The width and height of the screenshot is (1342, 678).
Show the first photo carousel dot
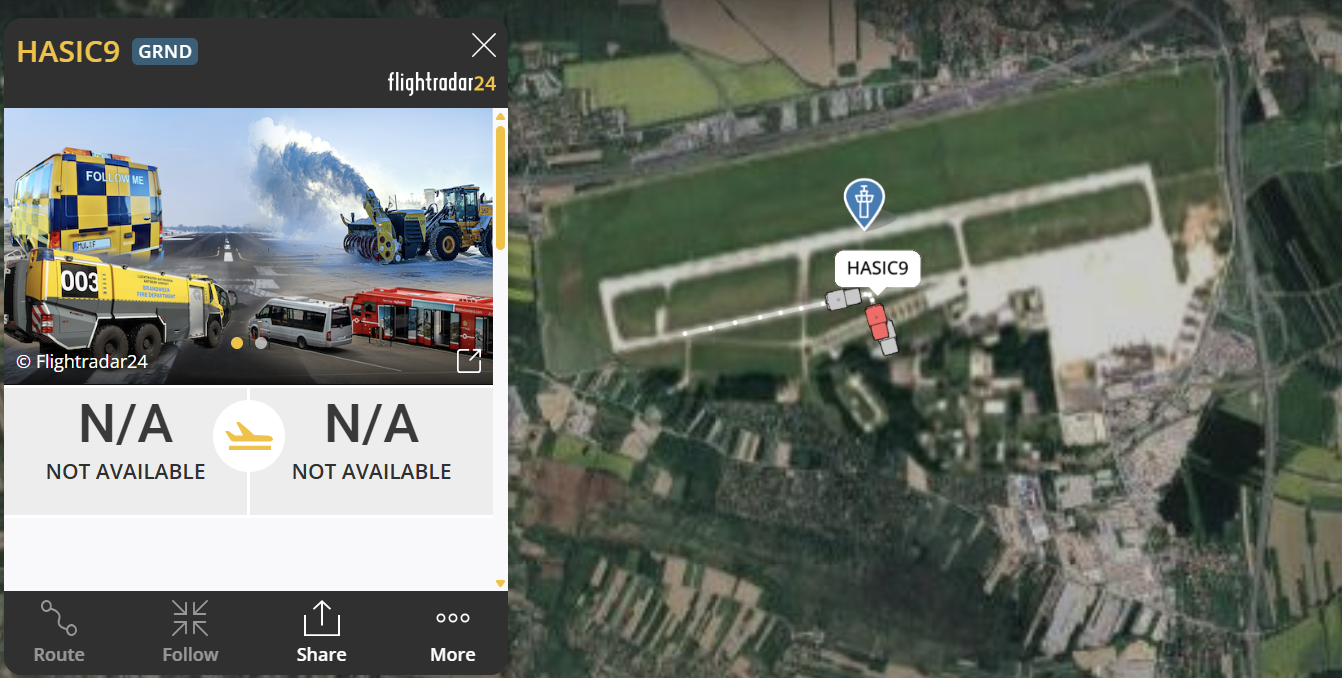(237, 343)
